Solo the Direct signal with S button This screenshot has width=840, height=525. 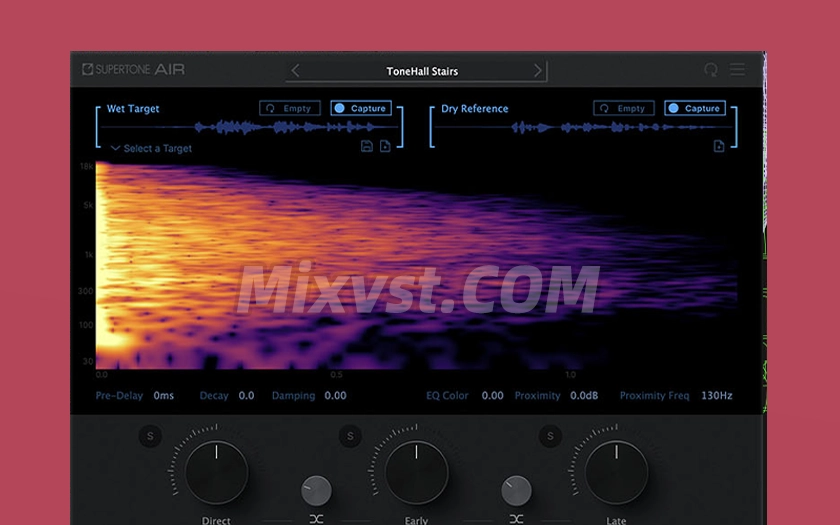pos(150,436)
